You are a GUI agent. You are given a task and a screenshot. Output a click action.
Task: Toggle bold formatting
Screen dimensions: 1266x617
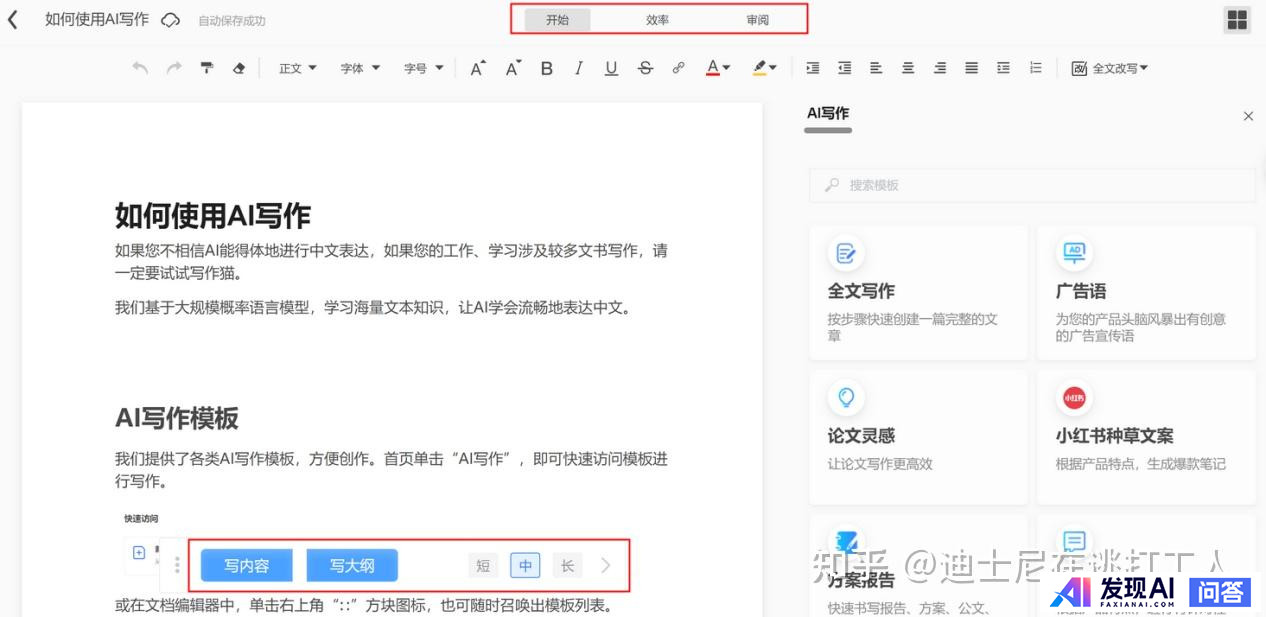click(x=546, y=68)
